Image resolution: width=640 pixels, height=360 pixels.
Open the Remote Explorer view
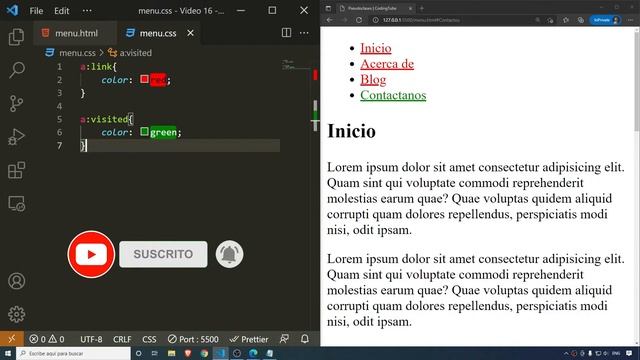[16, 203]
